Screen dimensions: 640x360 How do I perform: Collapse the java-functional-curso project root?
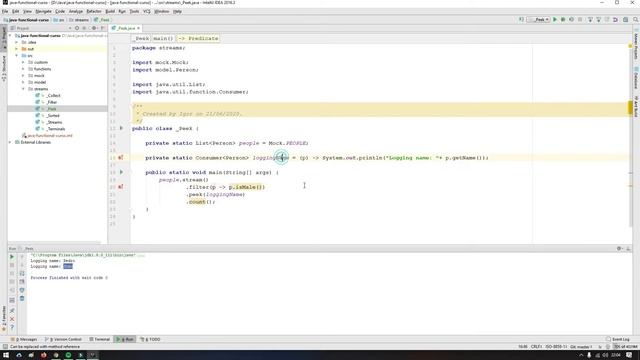[x=10, y=36]
